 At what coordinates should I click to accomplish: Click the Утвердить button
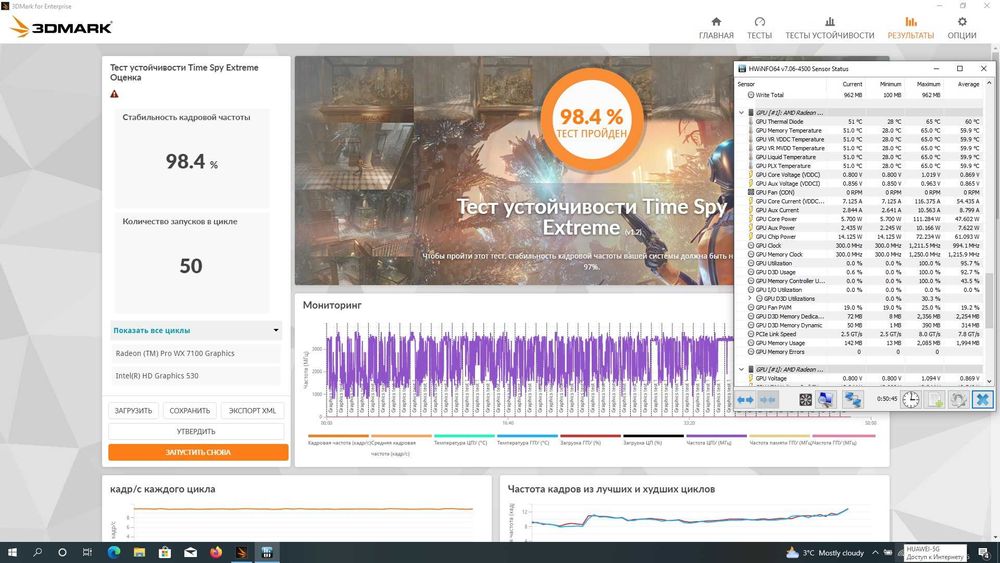click(x=196, y=431)
